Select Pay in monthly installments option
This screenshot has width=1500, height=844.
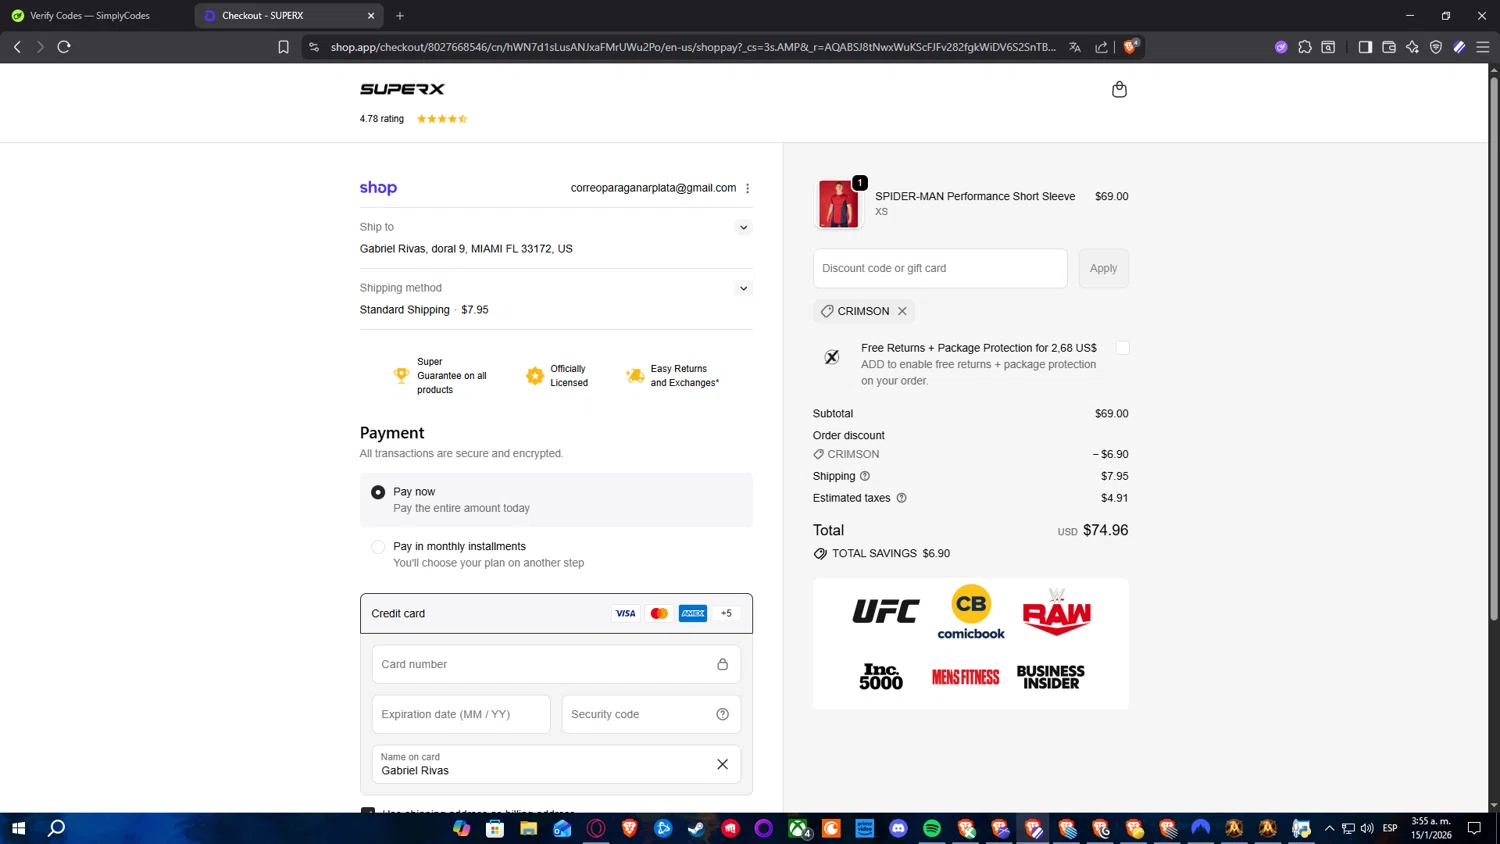click(378, 547)
